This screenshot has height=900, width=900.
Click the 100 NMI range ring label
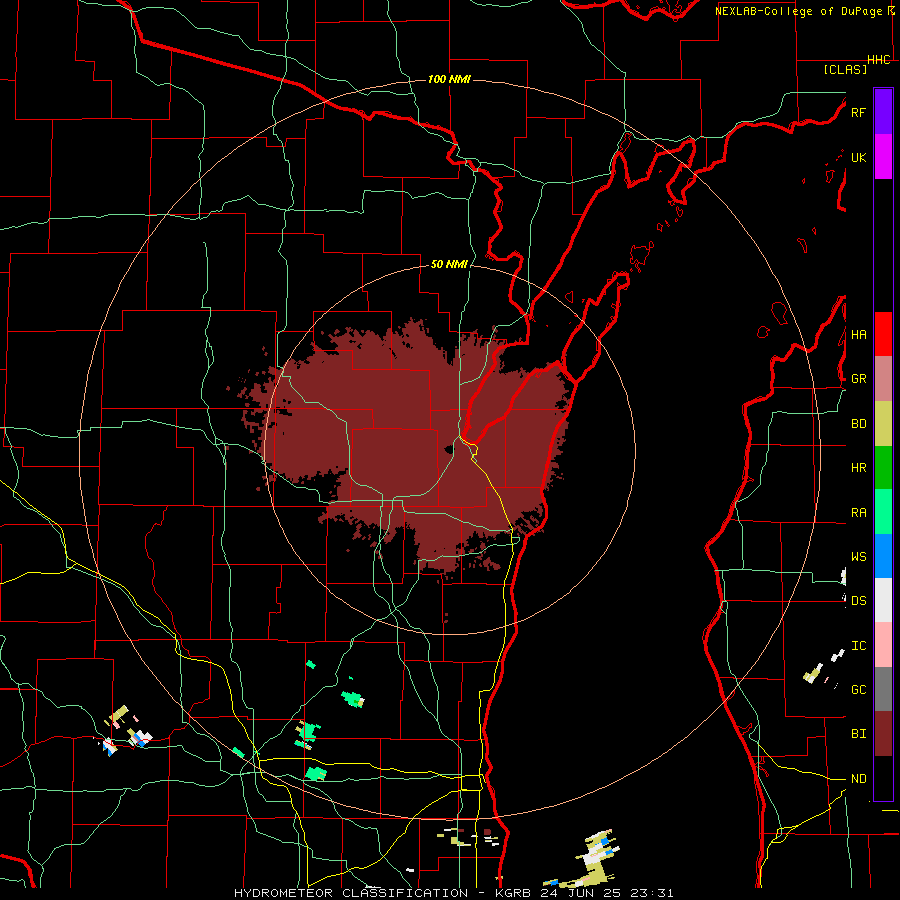pyautogui.click(x=449, y=79)
